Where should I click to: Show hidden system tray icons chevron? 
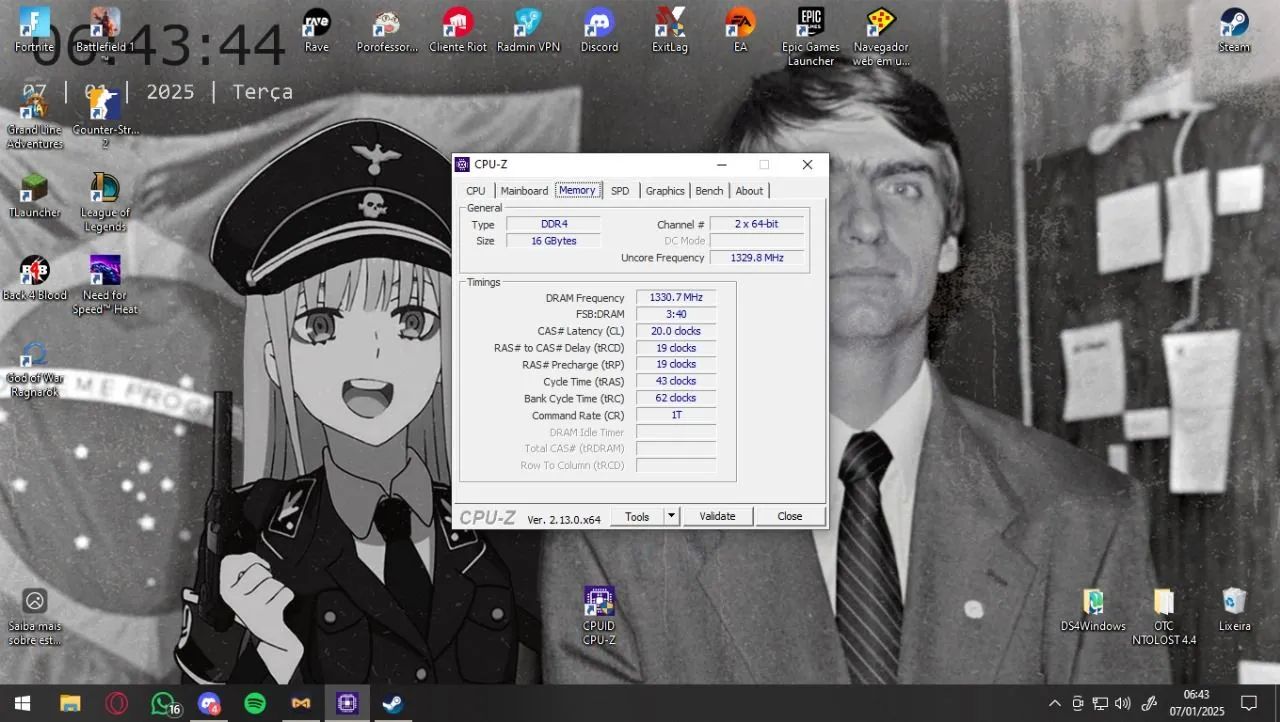tap(1054, 703)
